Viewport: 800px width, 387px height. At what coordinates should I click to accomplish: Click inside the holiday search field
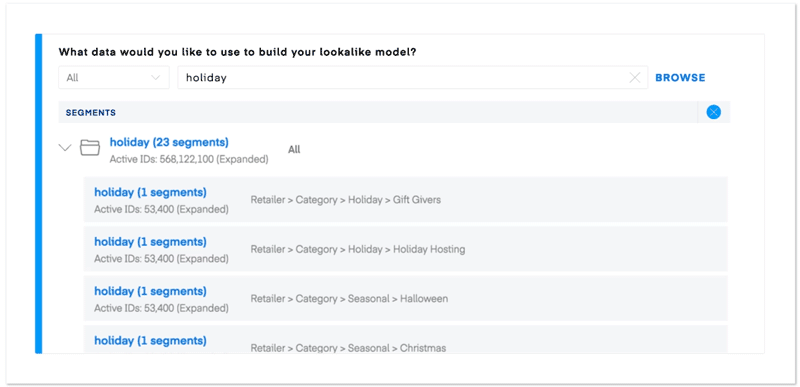tap(413, 78)
